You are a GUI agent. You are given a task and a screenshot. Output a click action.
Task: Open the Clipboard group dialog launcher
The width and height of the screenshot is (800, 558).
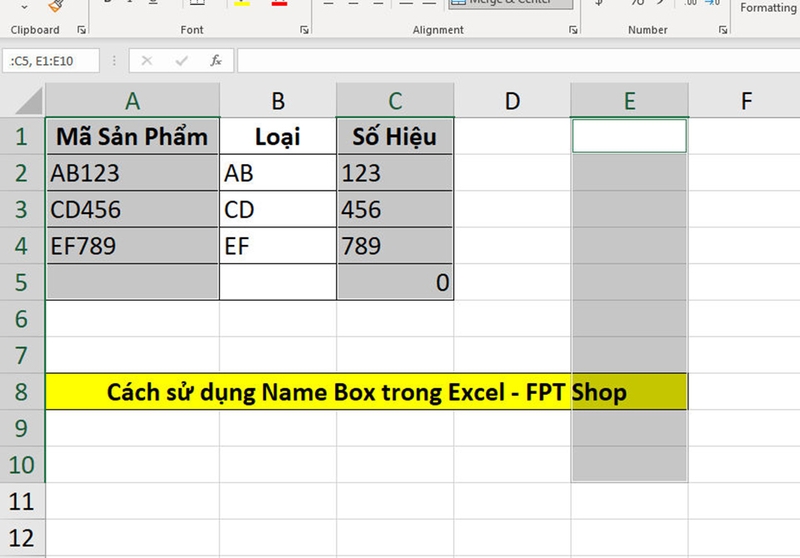[82, 30]
